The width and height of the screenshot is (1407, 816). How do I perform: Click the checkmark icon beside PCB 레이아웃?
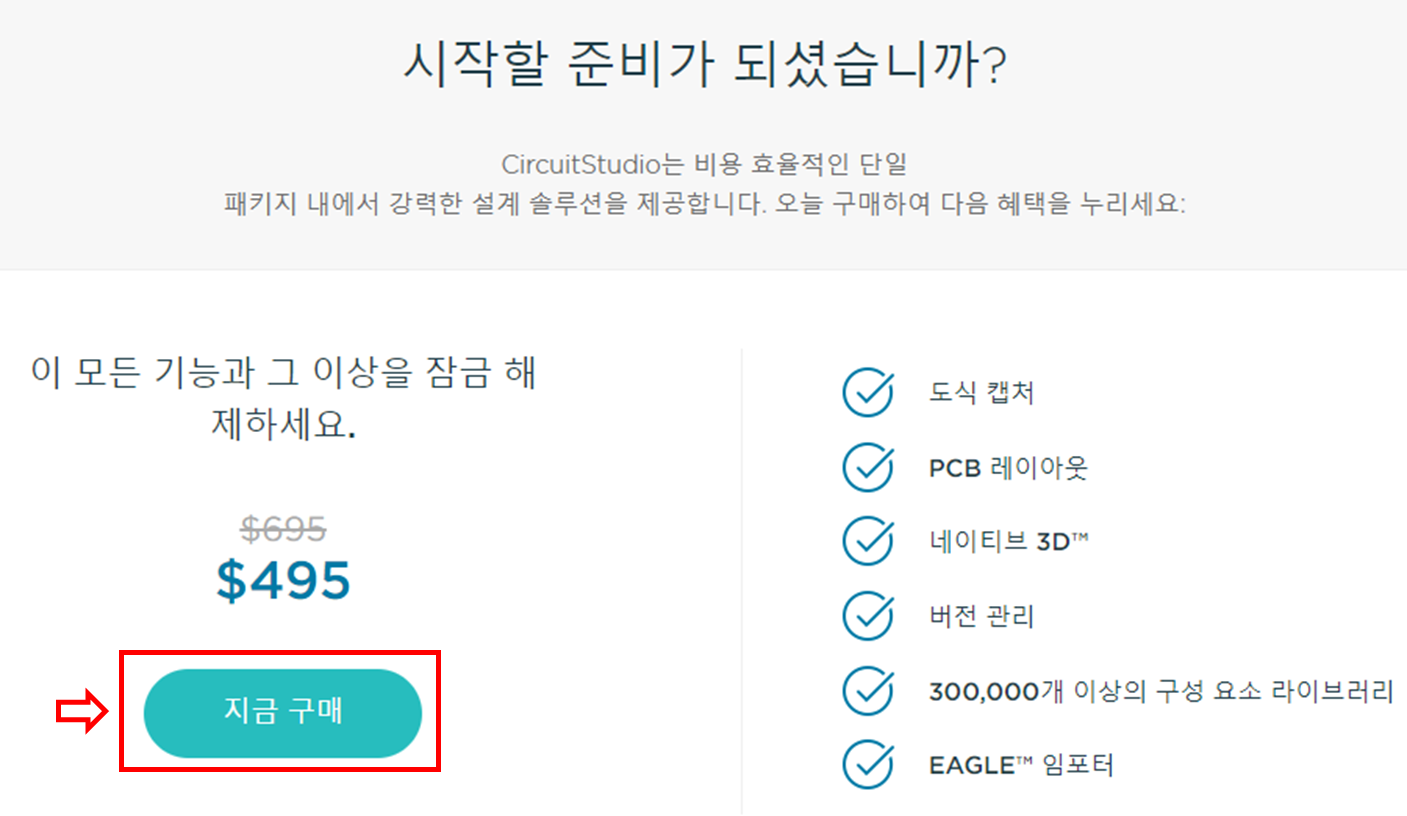click(868, 467)
